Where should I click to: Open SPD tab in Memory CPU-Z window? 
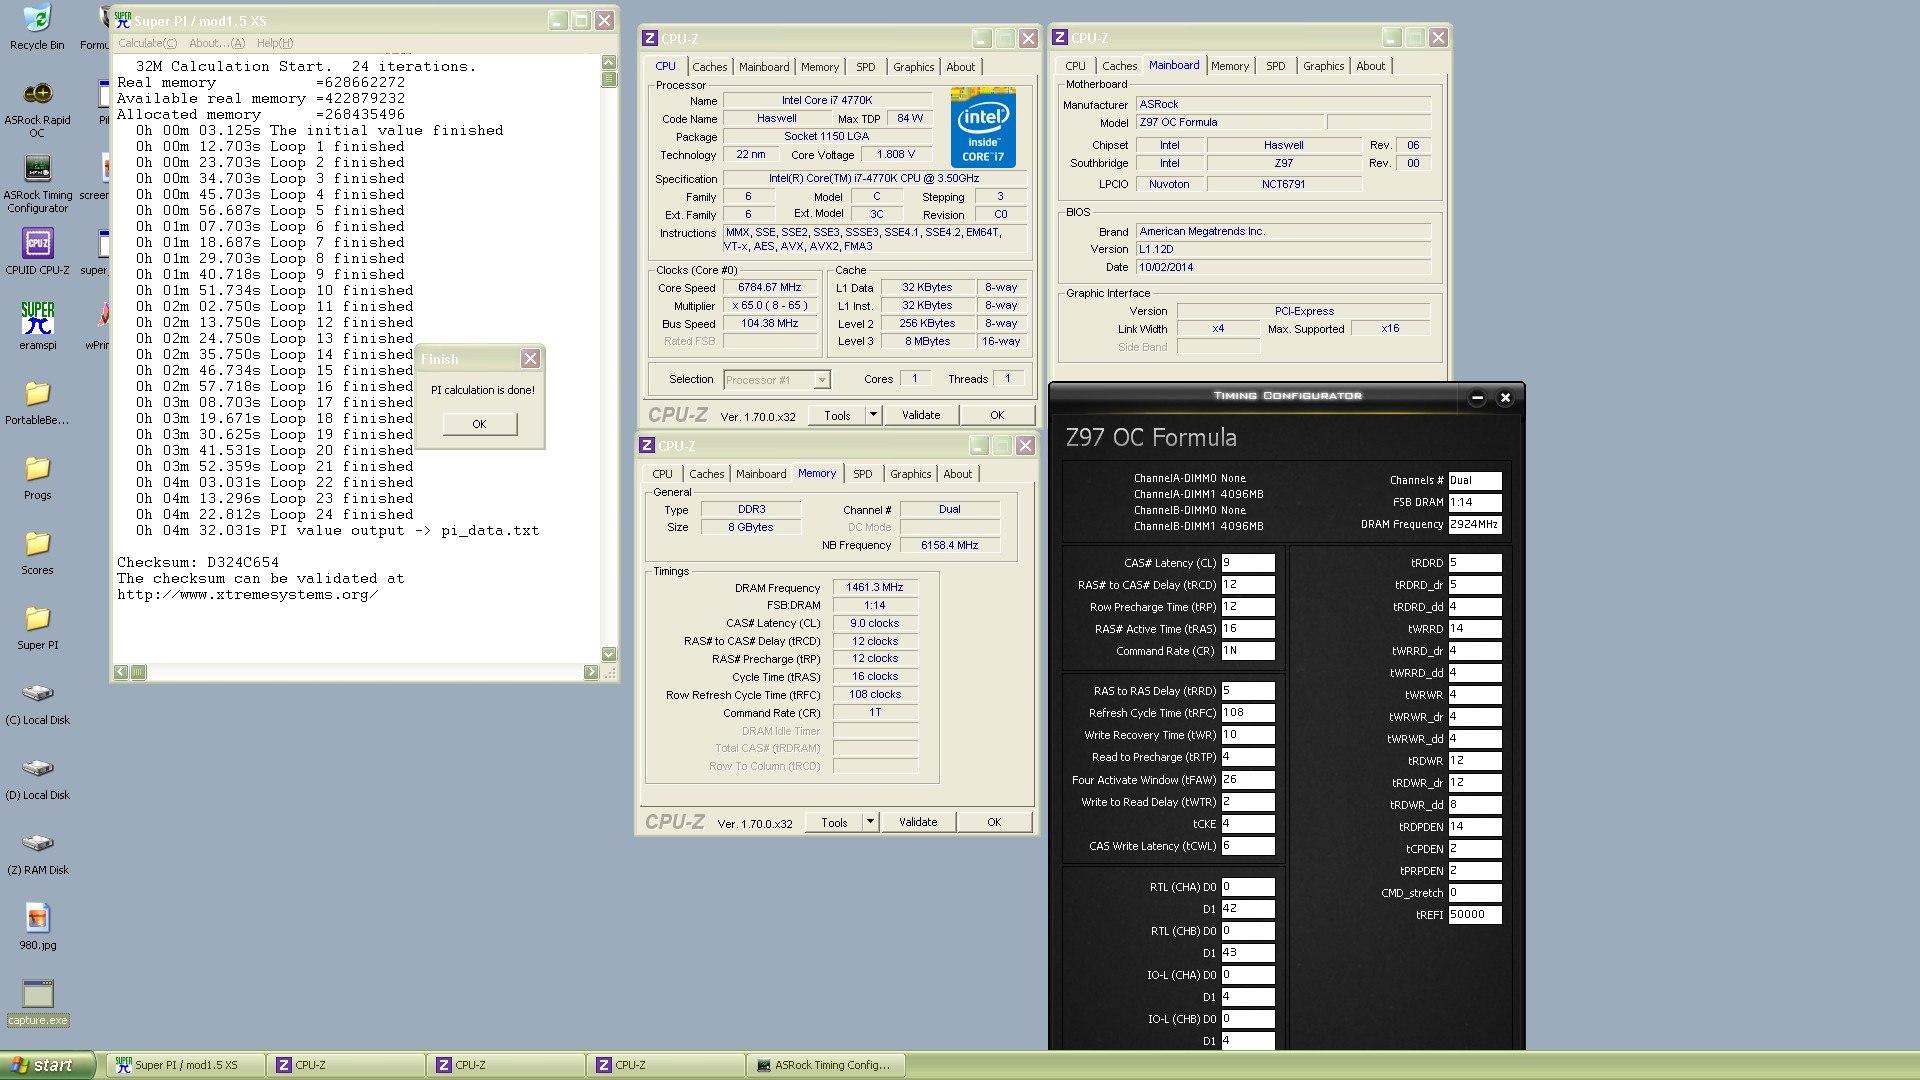(x=862, y=474)
